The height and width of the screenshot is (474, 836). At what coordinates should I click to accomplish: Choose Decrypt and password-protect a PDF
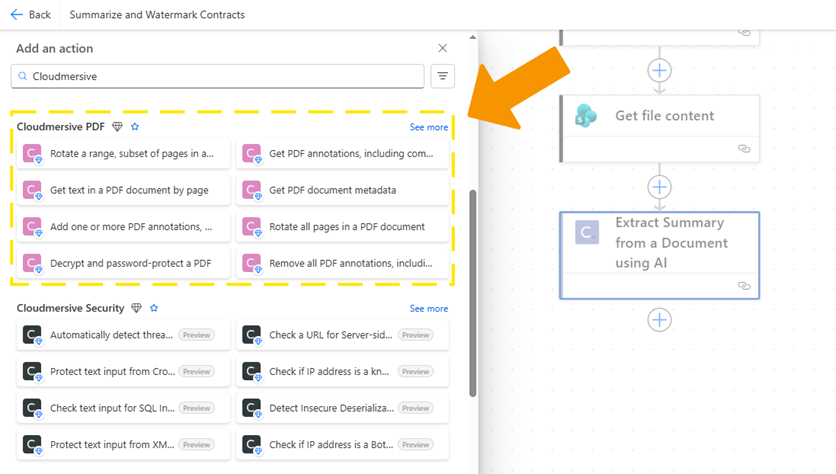coord(123,263)
